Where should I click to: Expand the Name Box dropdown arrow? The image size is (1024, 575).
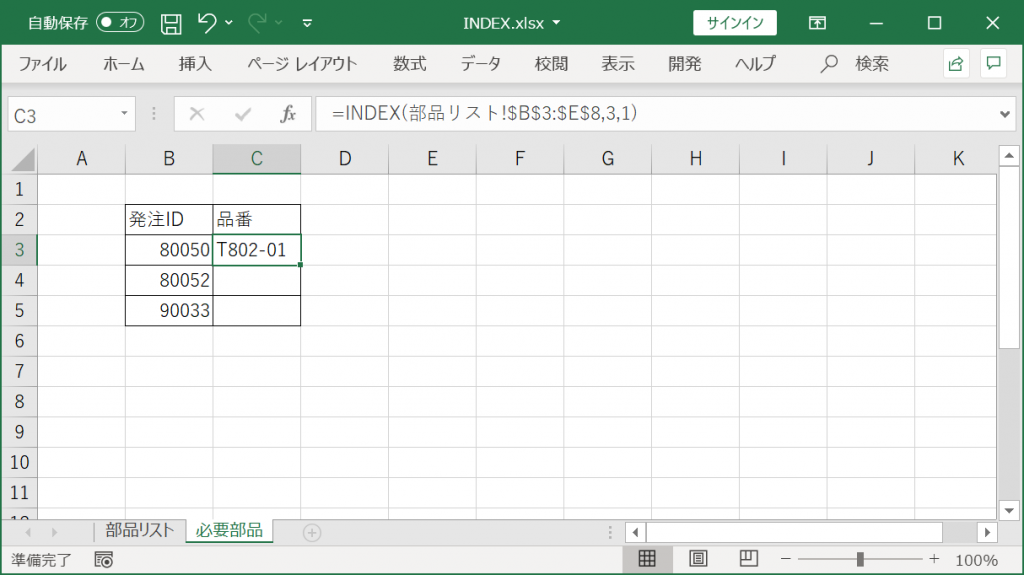point(124,114)
